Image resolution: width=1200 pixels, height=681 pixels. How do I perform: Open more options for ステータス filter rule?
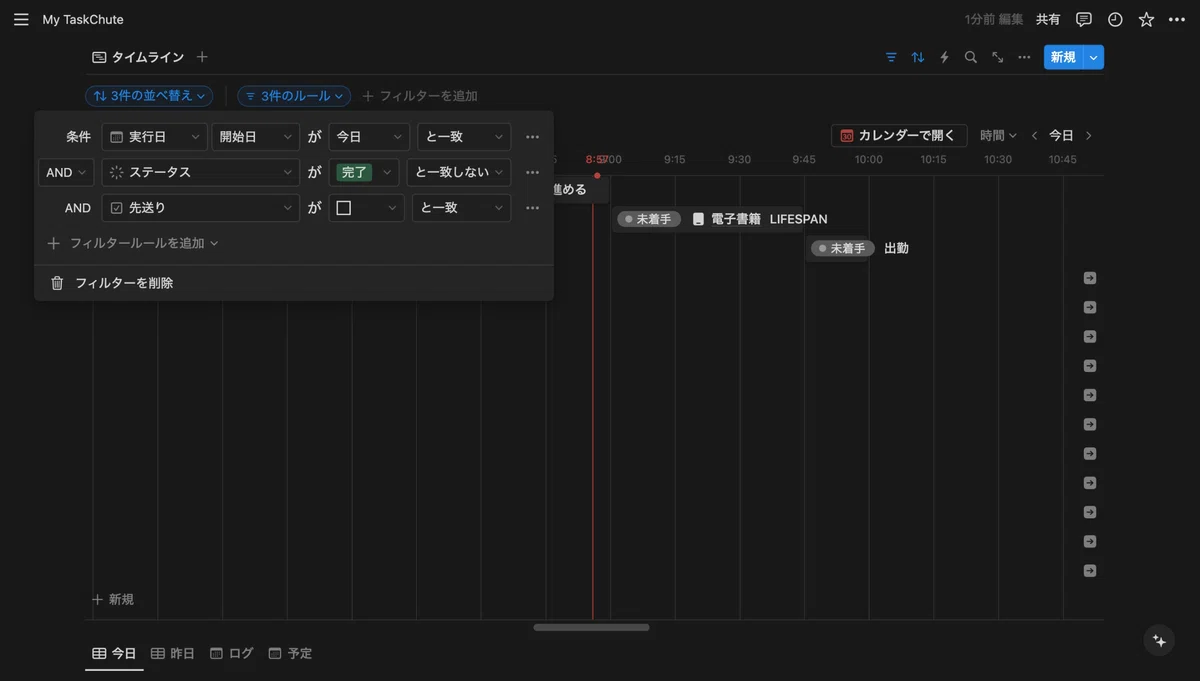tap(532, 172)
